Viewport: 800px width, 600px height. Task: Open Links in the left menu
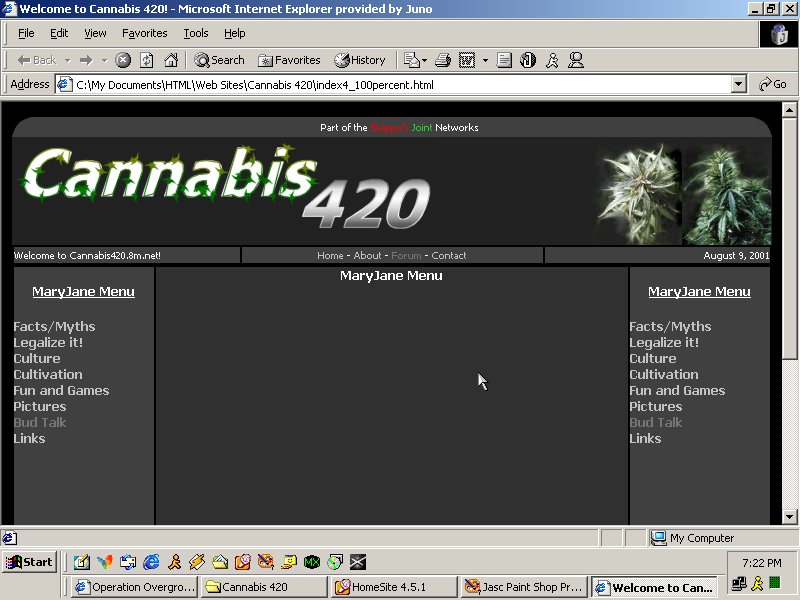30,439
